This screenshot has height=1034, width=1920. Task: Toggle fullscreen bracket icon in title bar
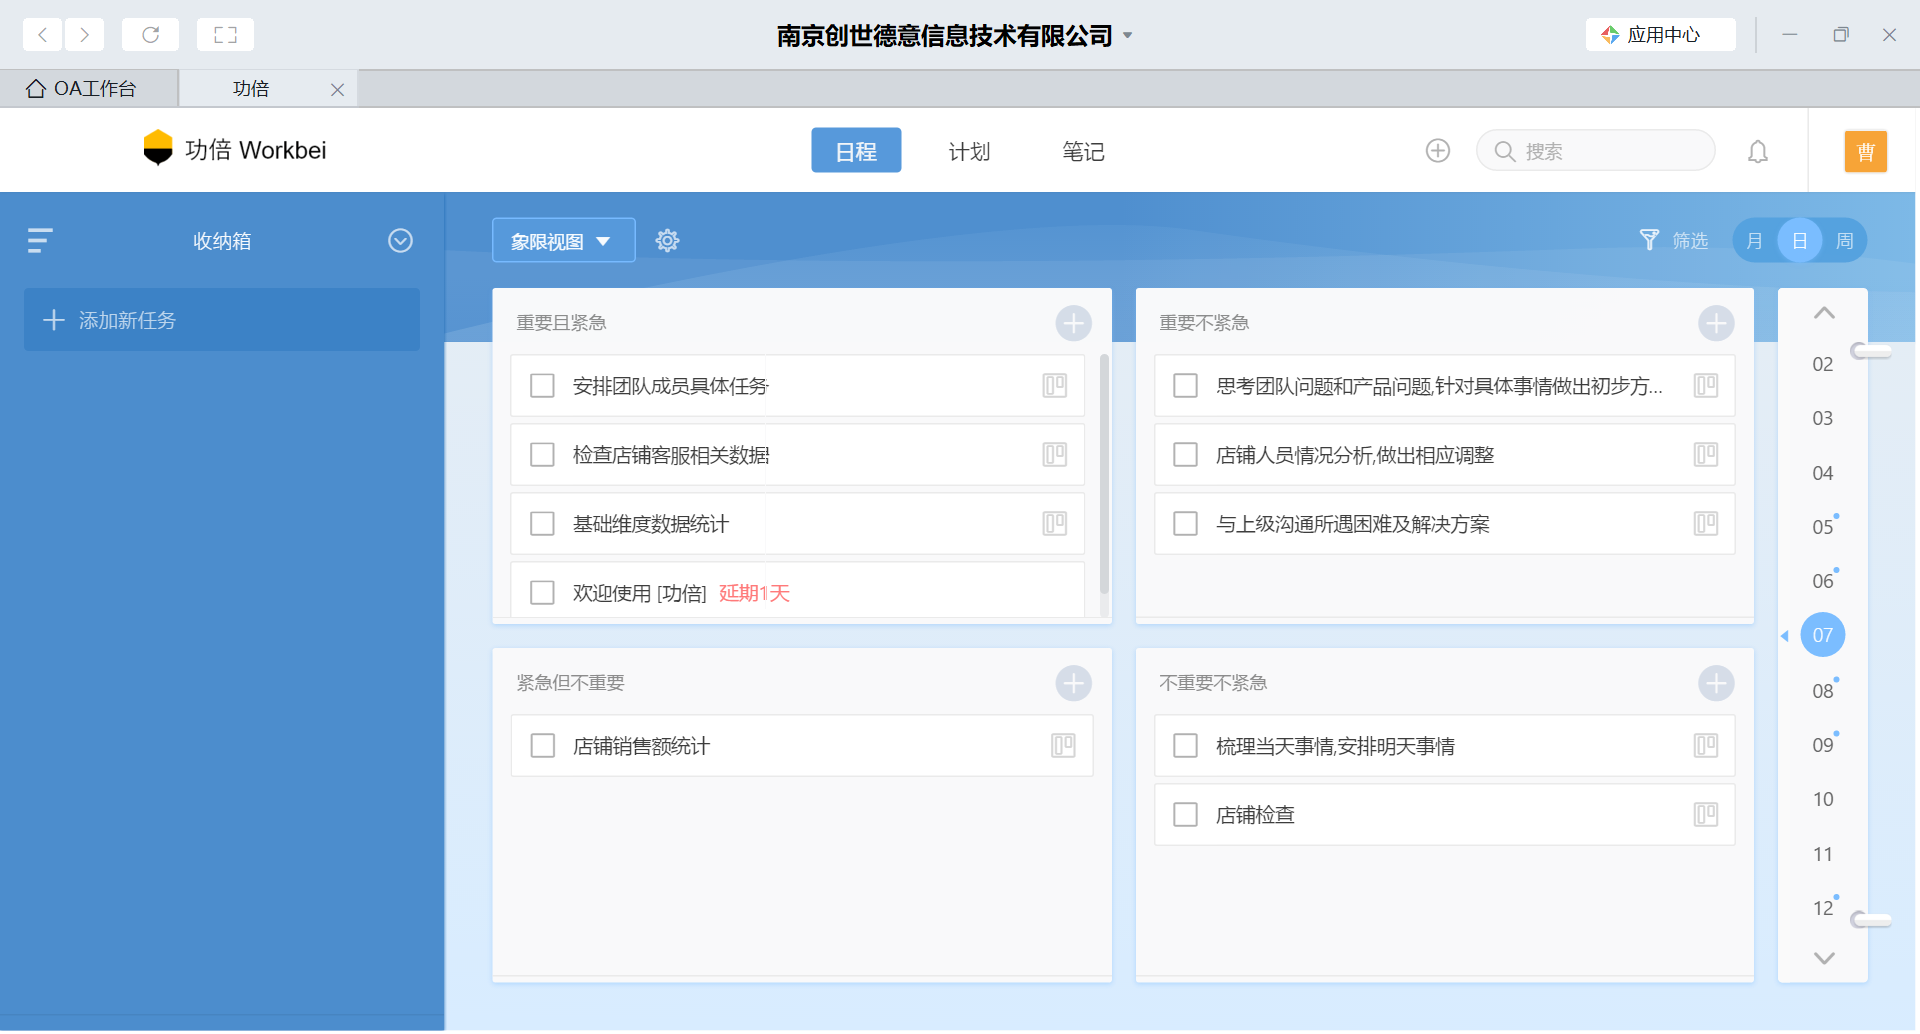225,35
